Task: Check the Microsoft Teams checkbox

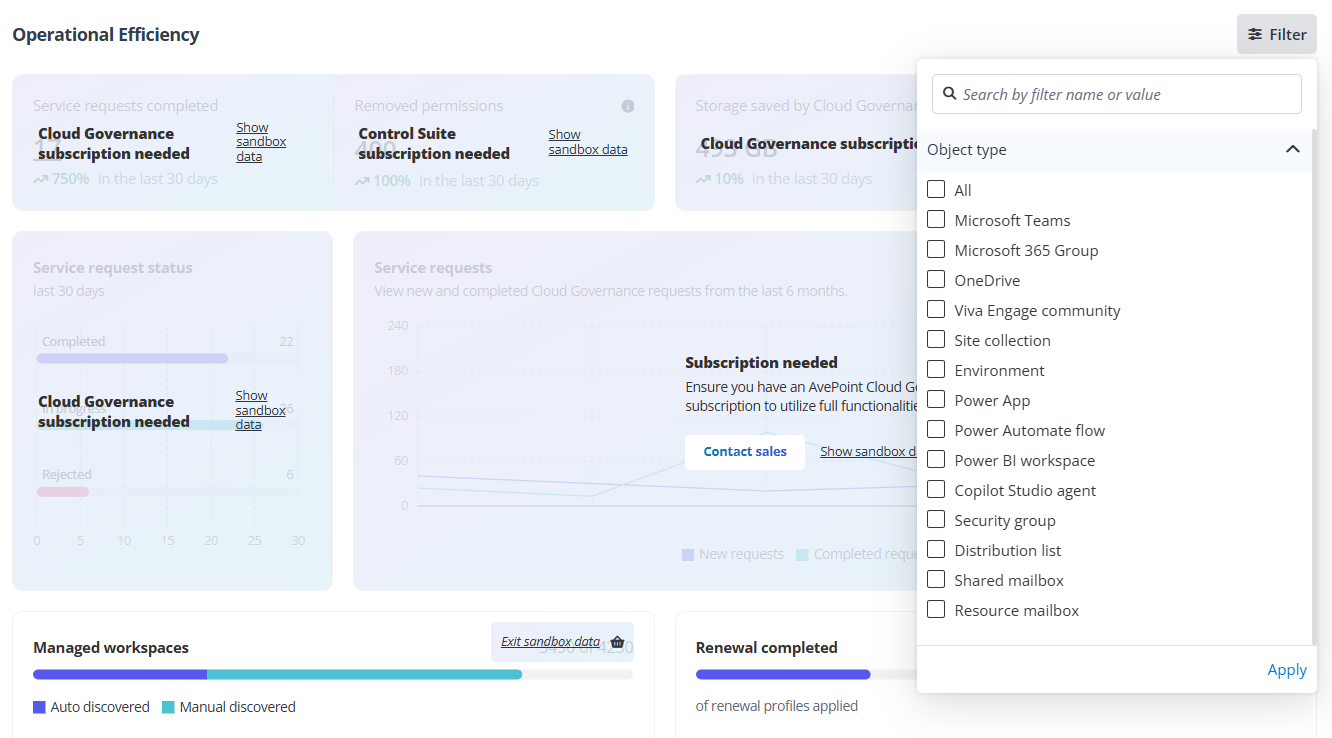Action: point(936,219)
